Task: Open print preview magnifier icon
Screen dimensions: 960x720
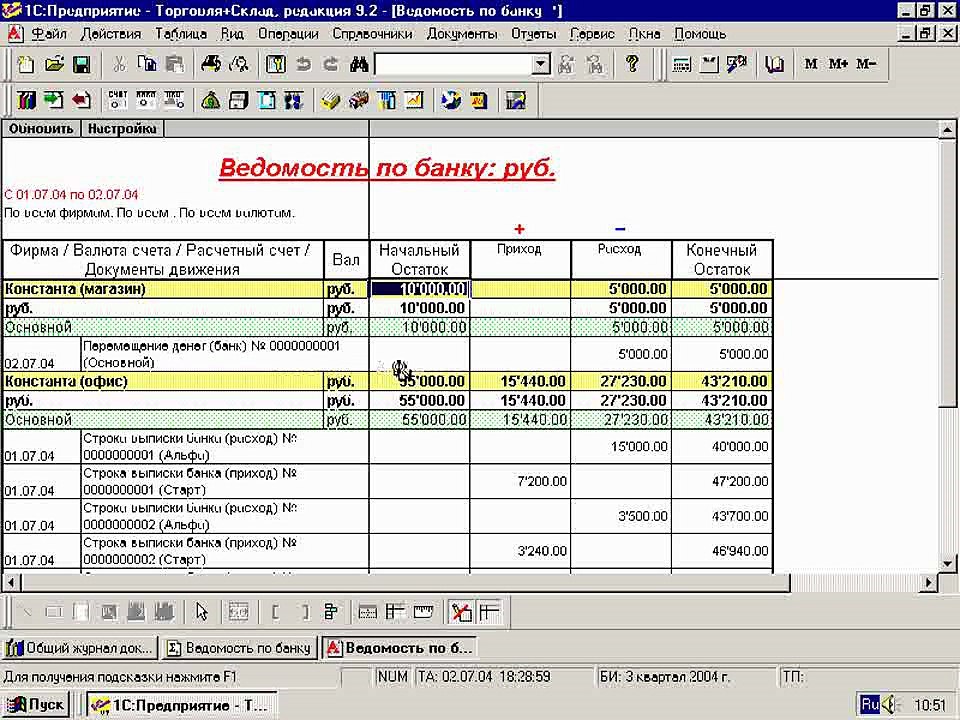Action: (239, 64)
